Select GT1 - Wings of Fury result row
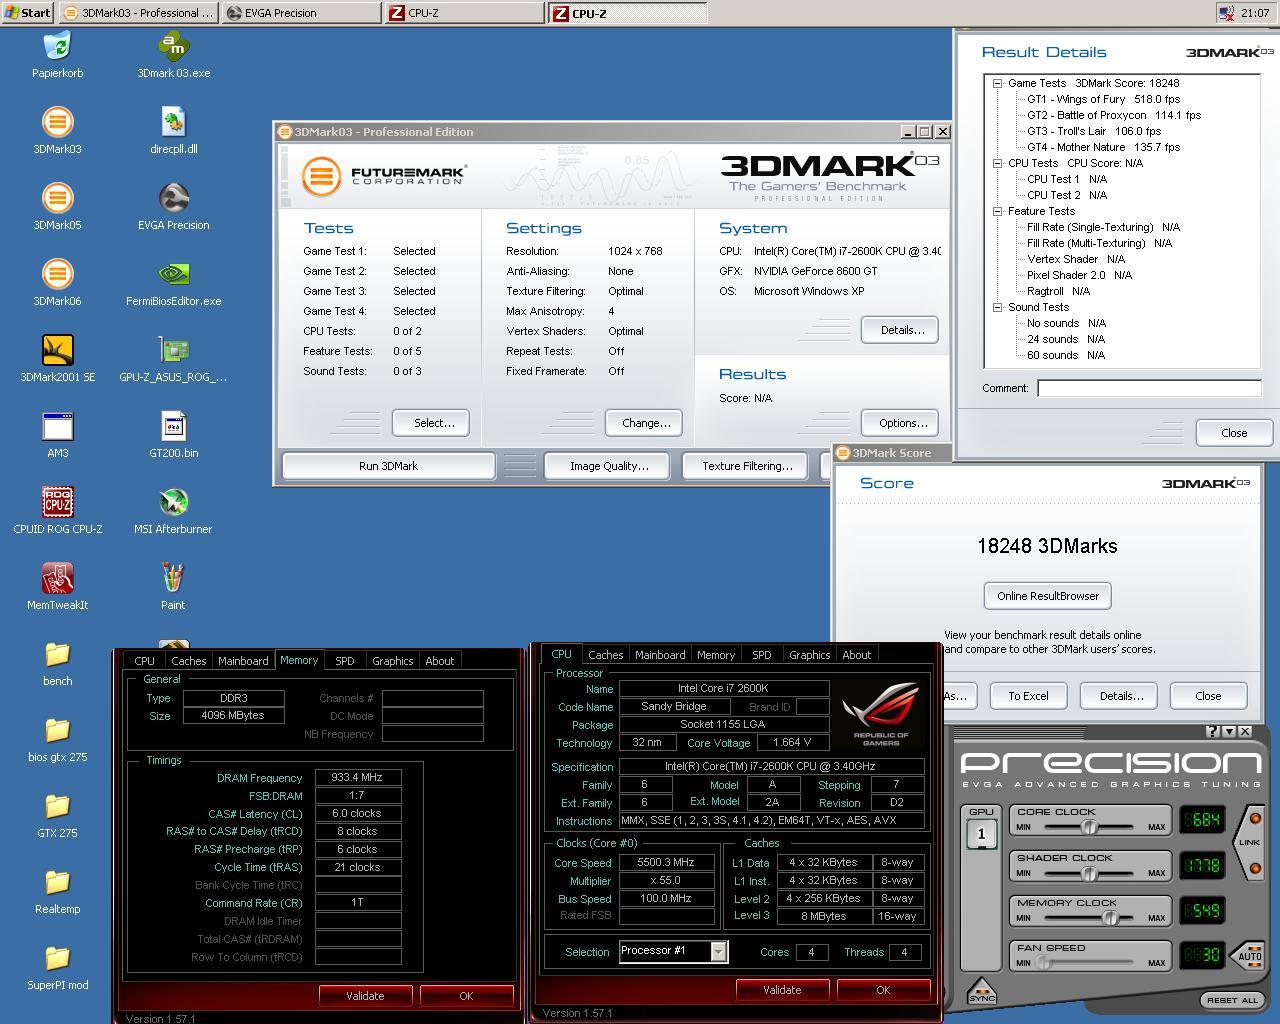Image resolution: width=1280 pixels, height=1024 pixels. (x=1103, y=99)
